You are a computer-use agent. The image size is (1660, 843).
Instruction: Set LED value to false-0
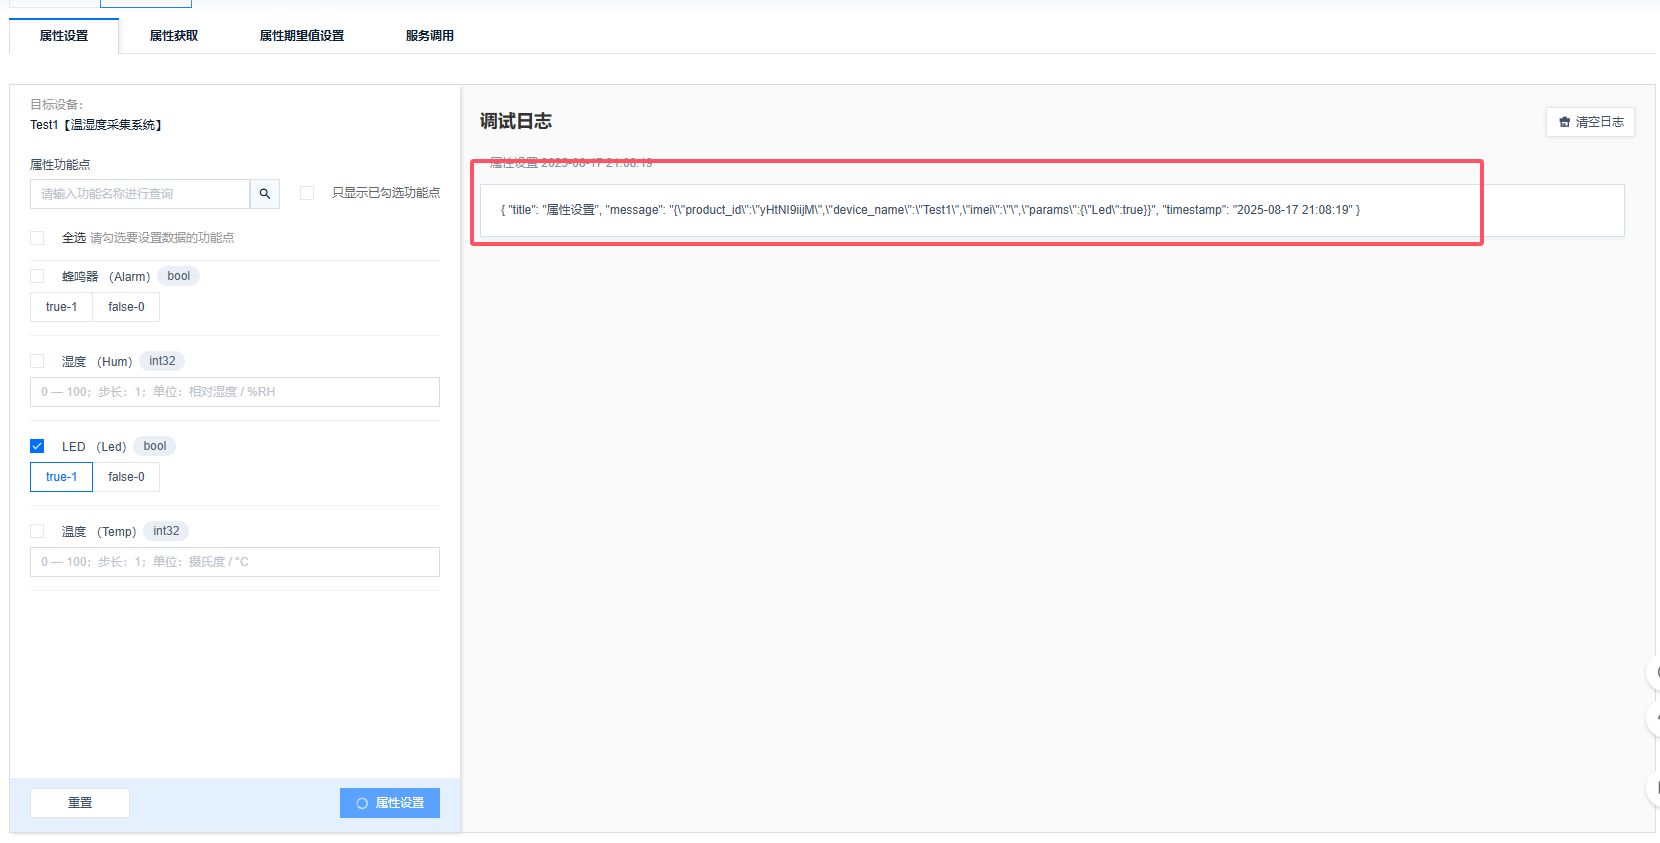pyautogui.click(x=126, y=477)
